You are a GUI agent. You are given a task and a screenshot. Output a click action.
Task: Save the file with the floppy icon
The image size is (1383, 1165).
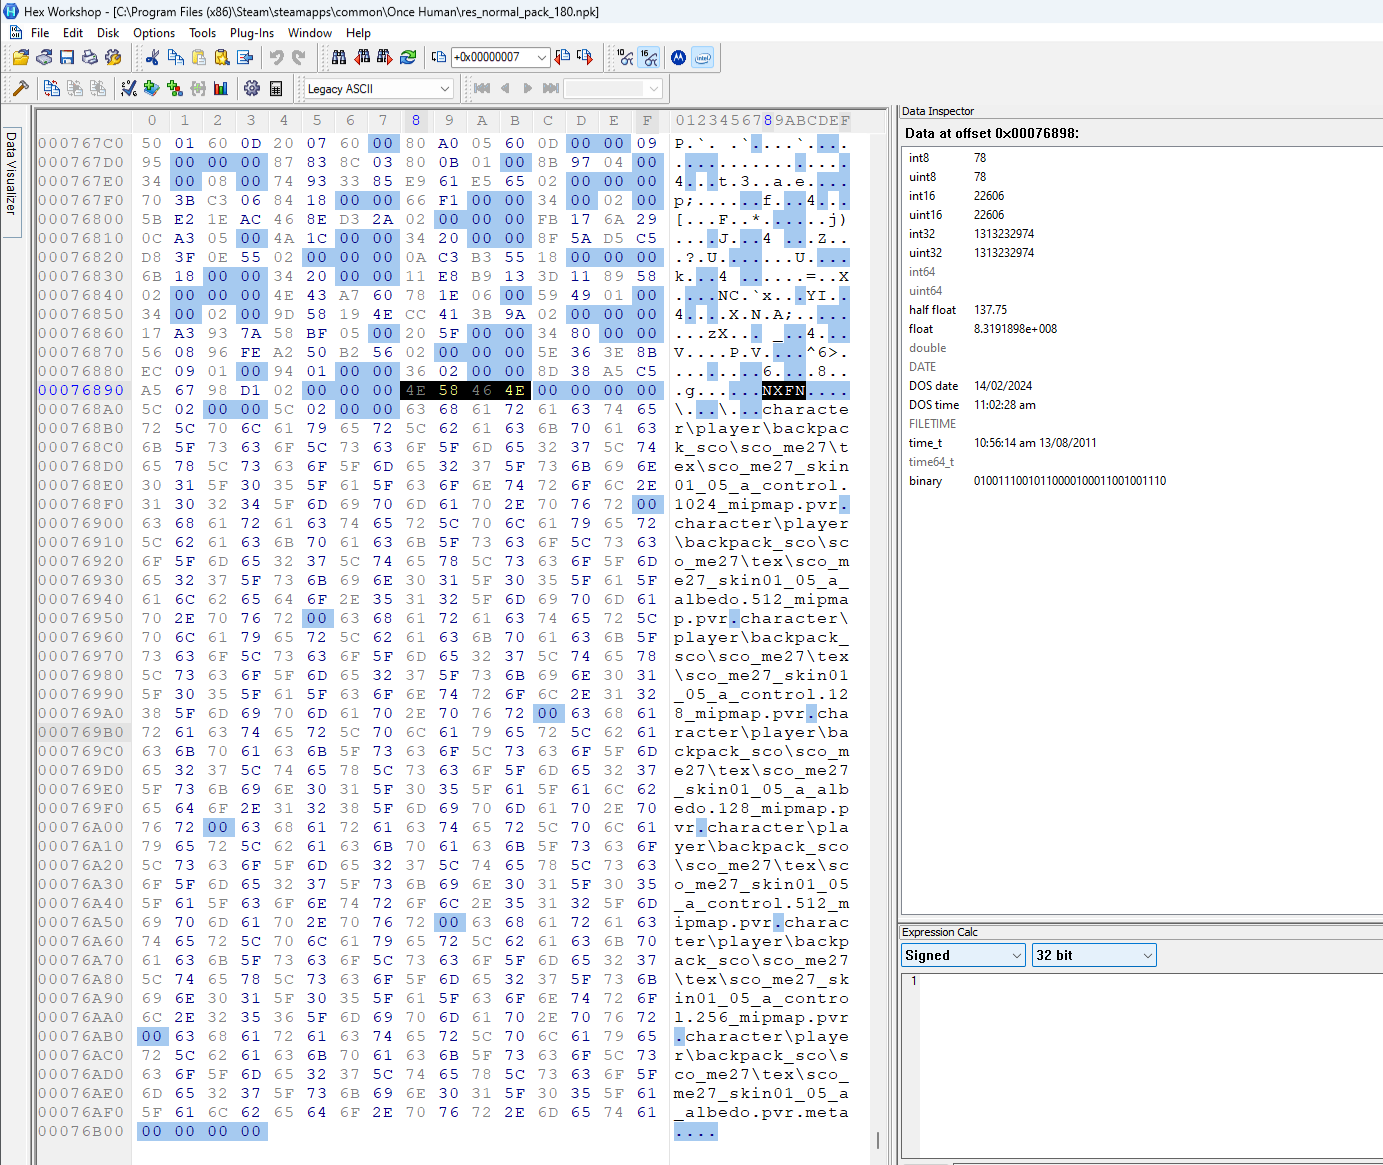[x=67, y=57]
